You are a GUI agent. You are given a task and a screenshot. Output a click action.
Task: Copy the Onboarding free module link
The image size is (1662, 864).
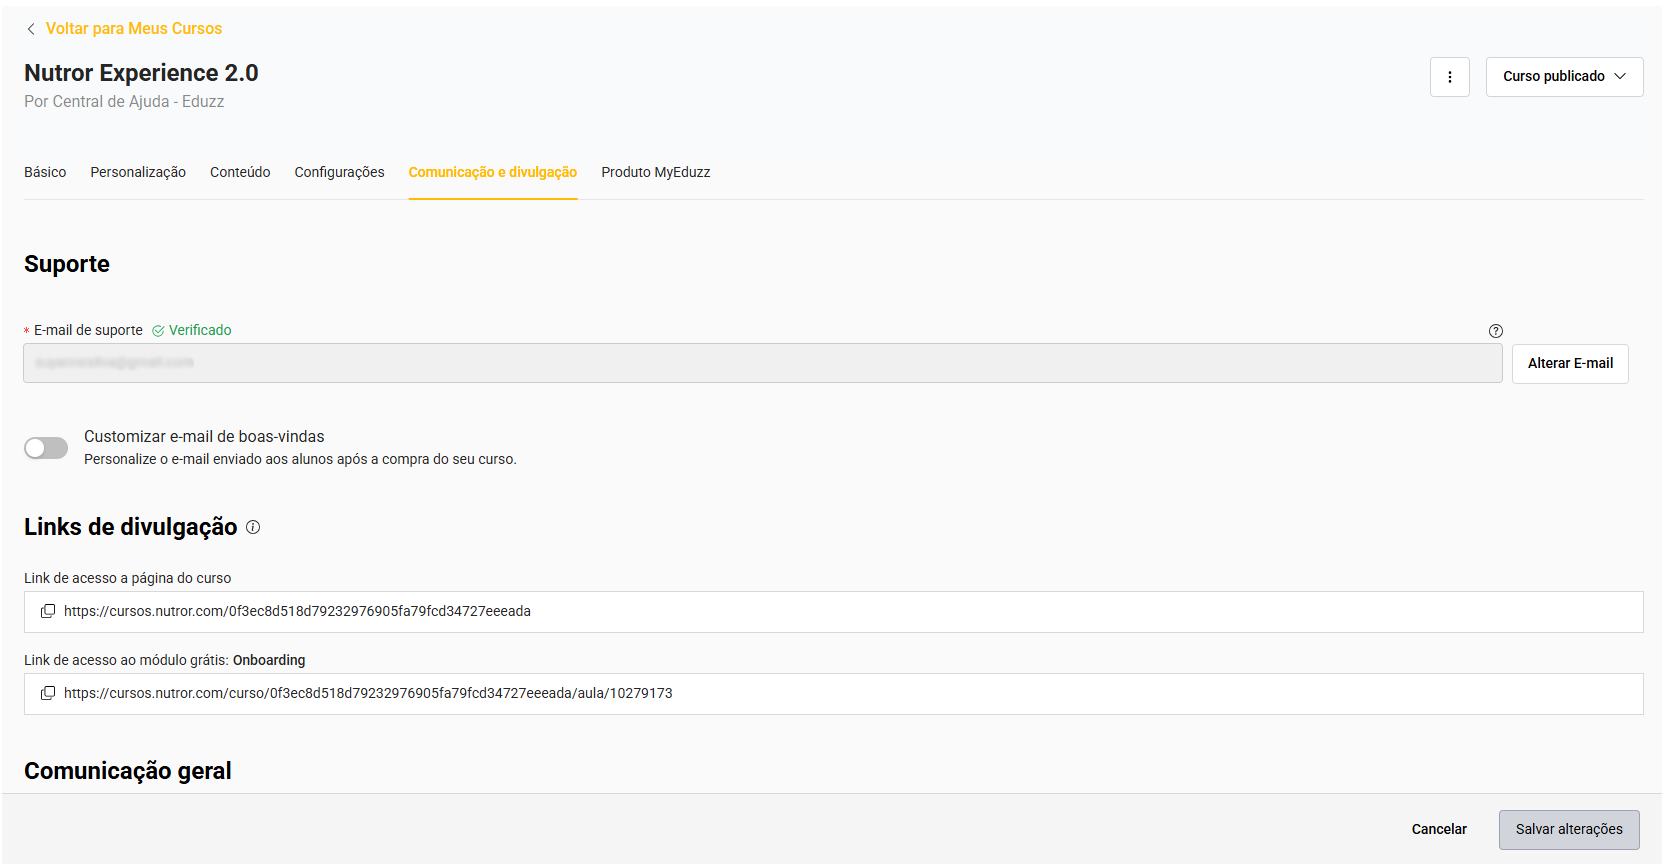point(47,693)
